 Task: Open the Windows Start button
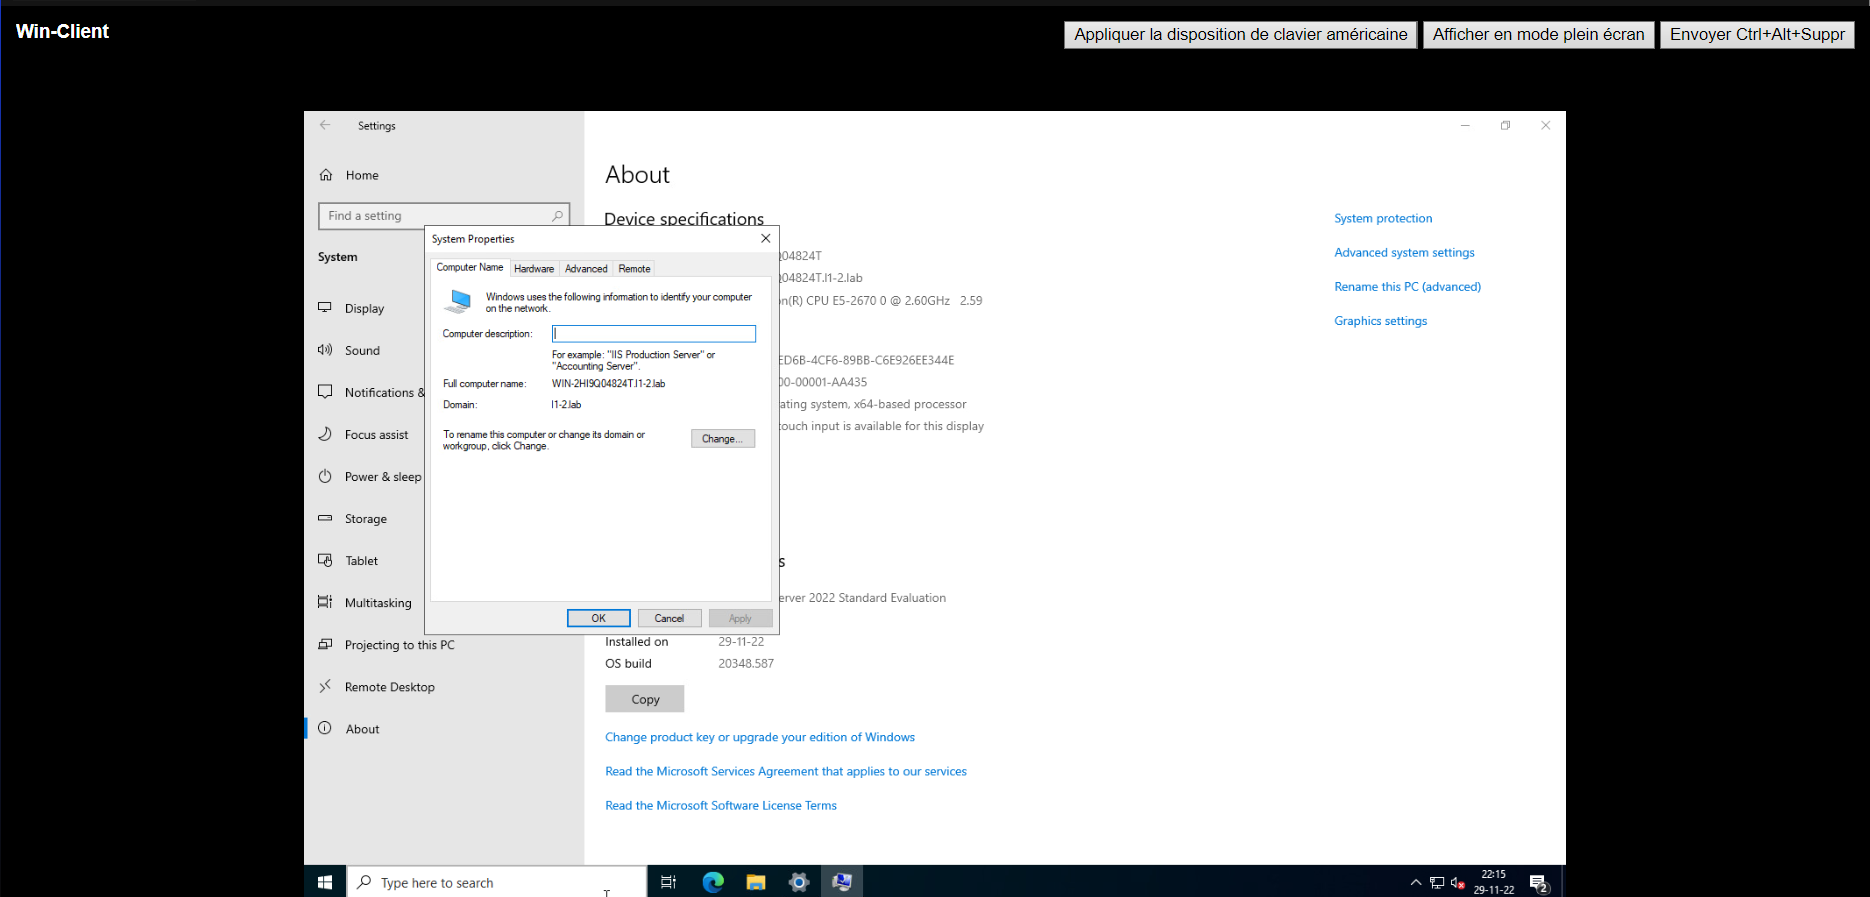tap(325, 882)
